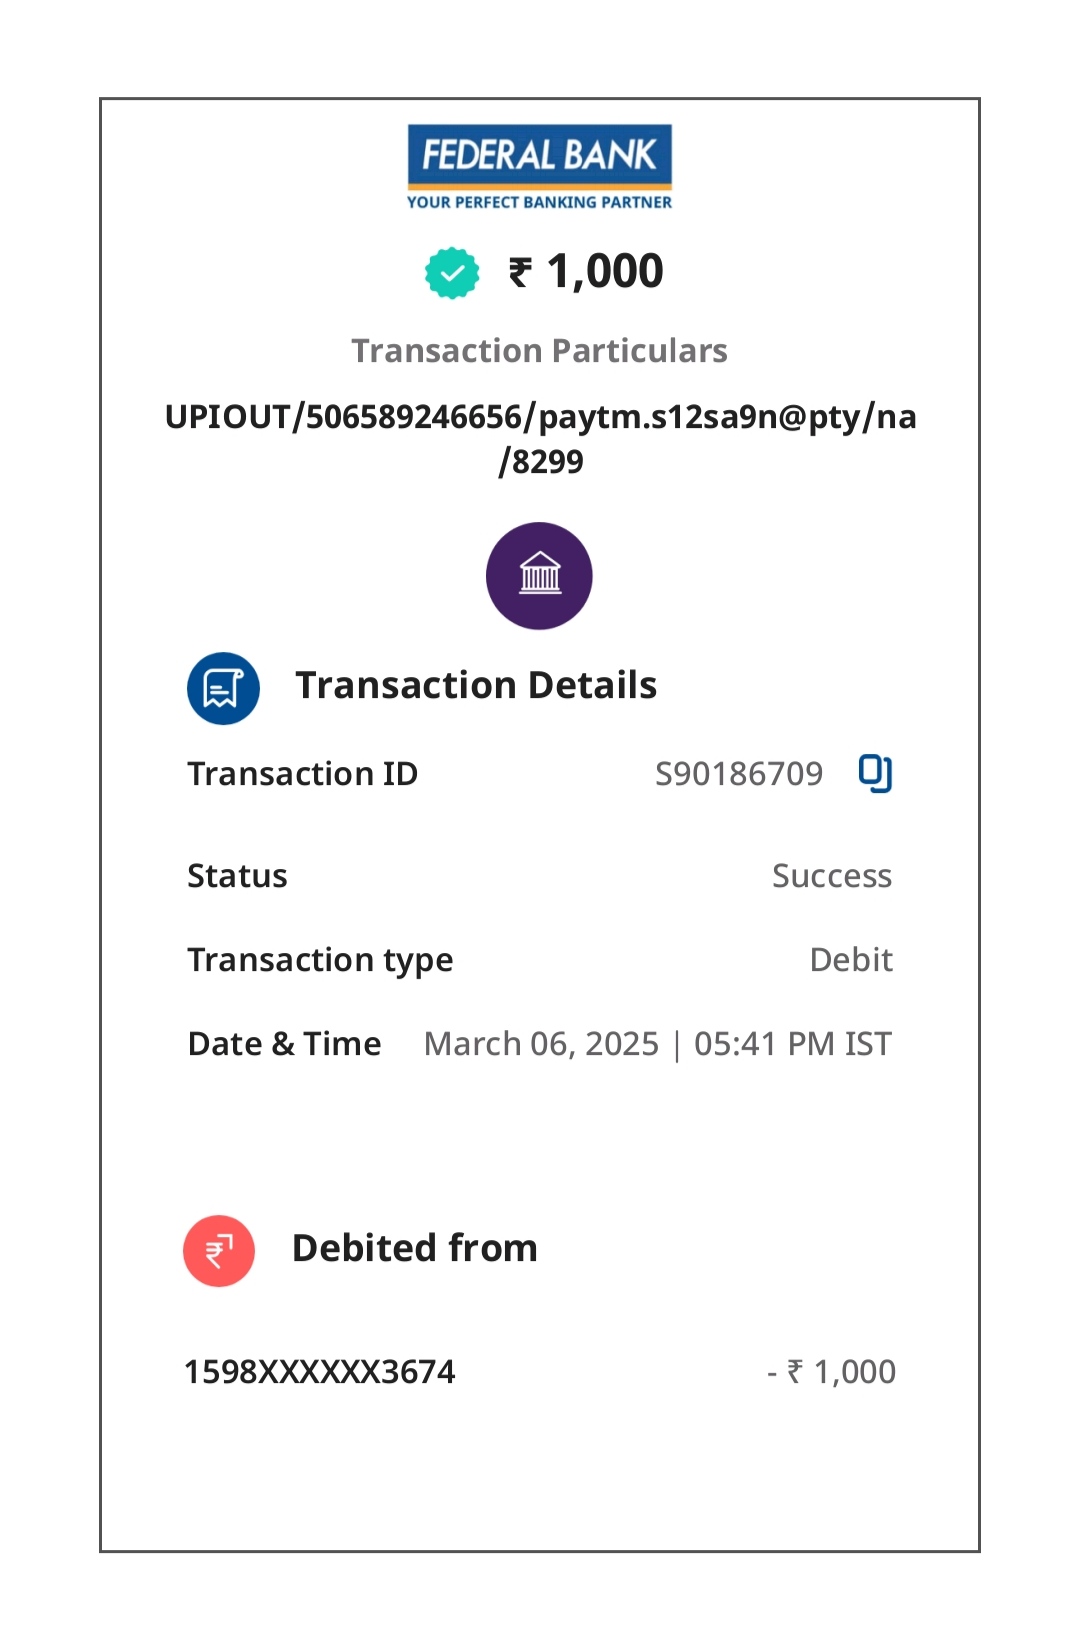Viewport: 1080px width, 1638px height.
Task: Click the - ₹ 1,000 debited amount
Action: click(x=831, y=1372)
